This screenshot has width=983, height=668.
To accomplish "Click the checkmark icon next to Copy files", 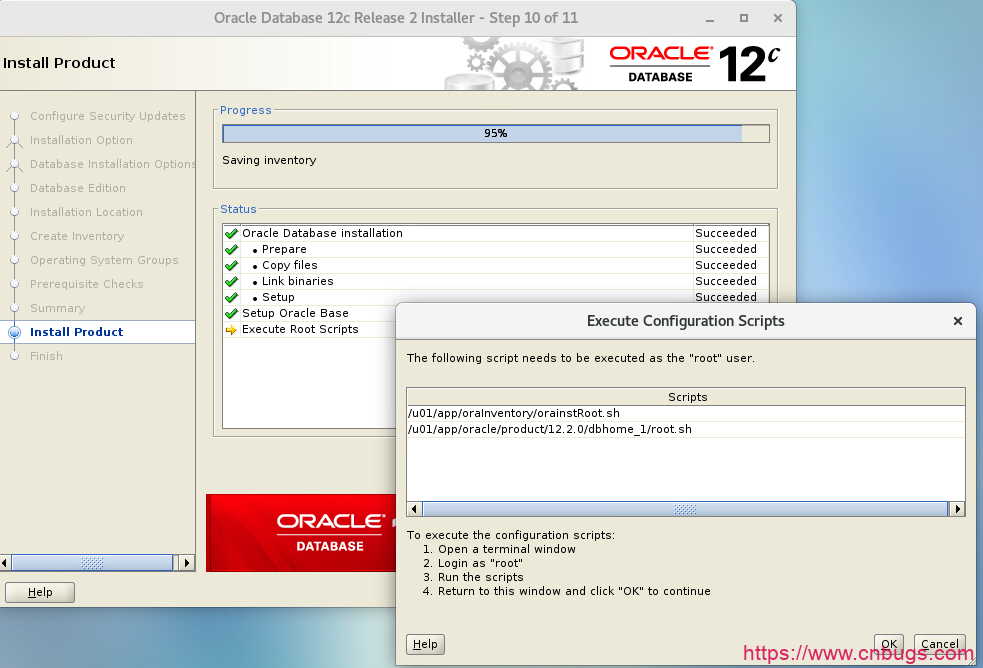I will tap(231, 266).
